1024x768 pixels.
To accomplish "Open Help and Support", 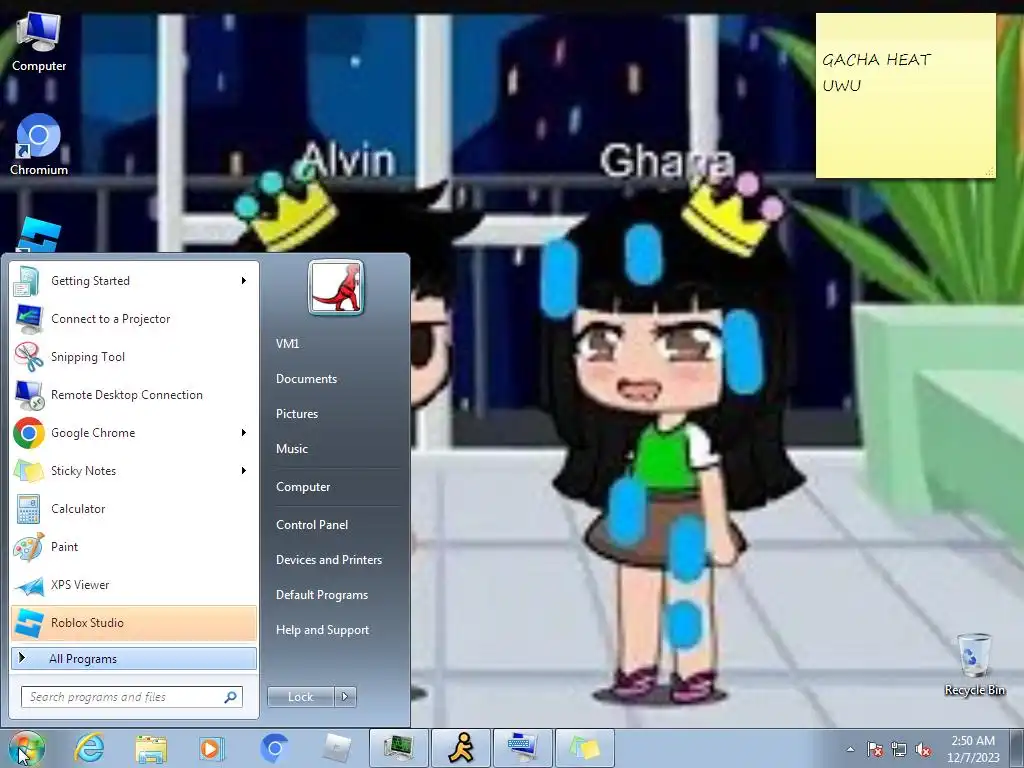I will 323,630.
